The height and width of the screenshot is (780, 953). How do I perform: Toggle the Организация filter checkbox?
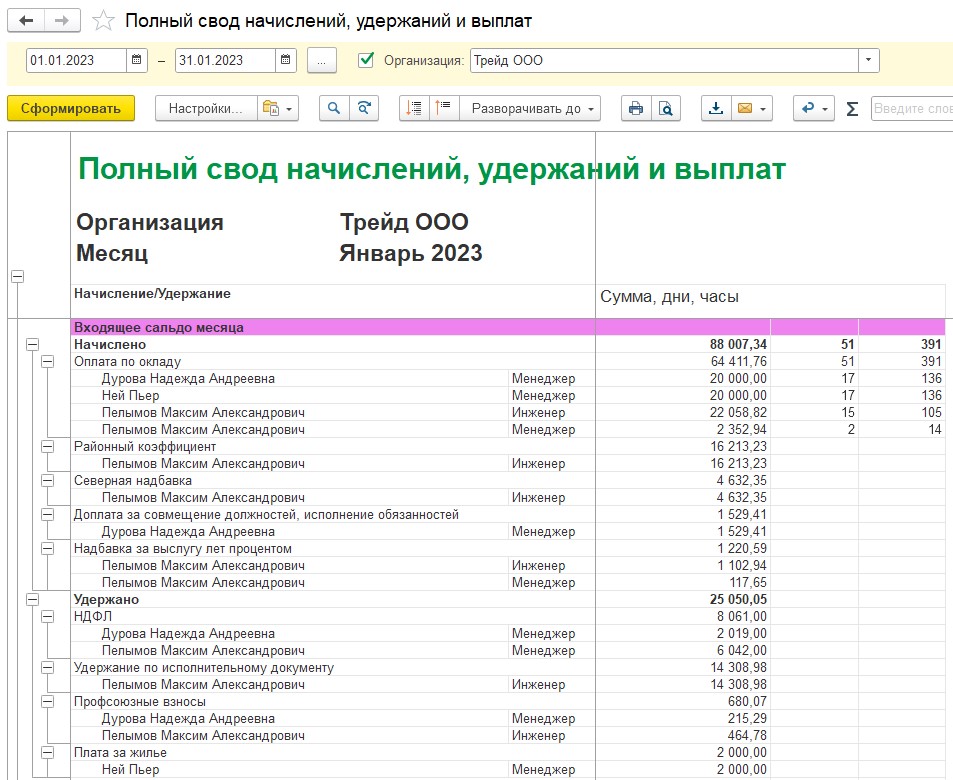366,60
